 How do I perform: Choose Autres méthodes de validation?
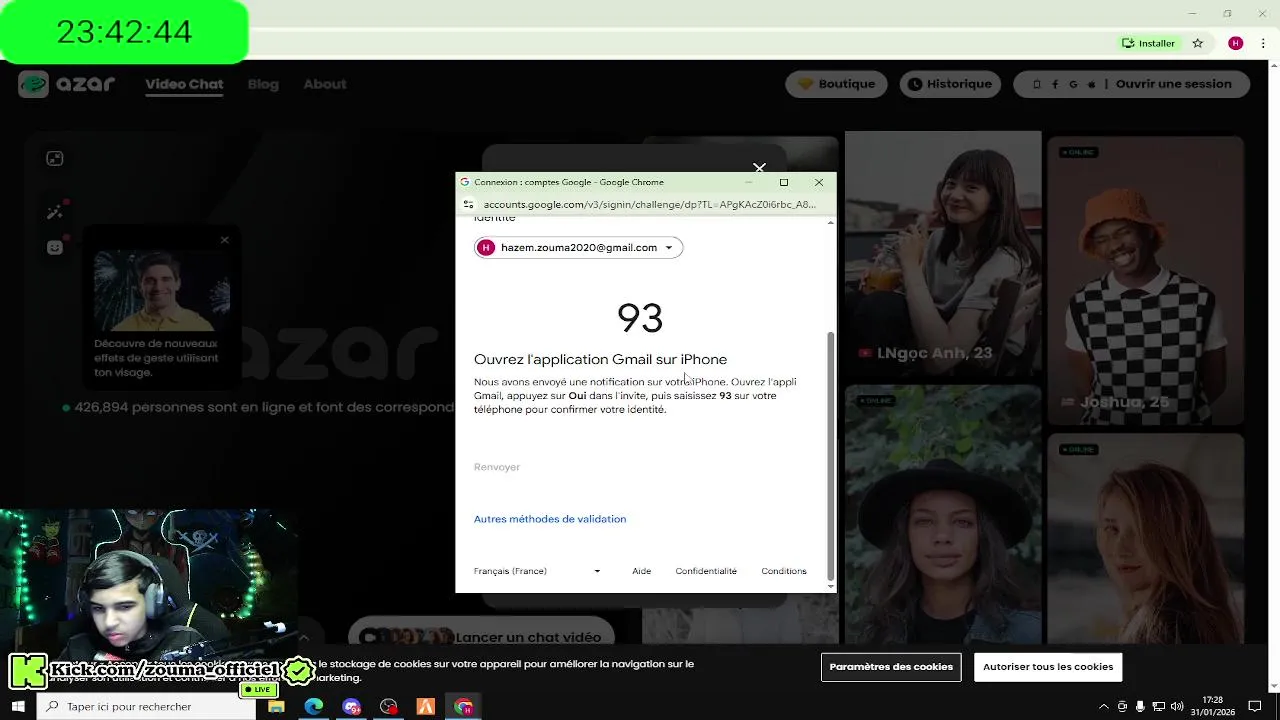pyautogui.click(x=550, y=519)
